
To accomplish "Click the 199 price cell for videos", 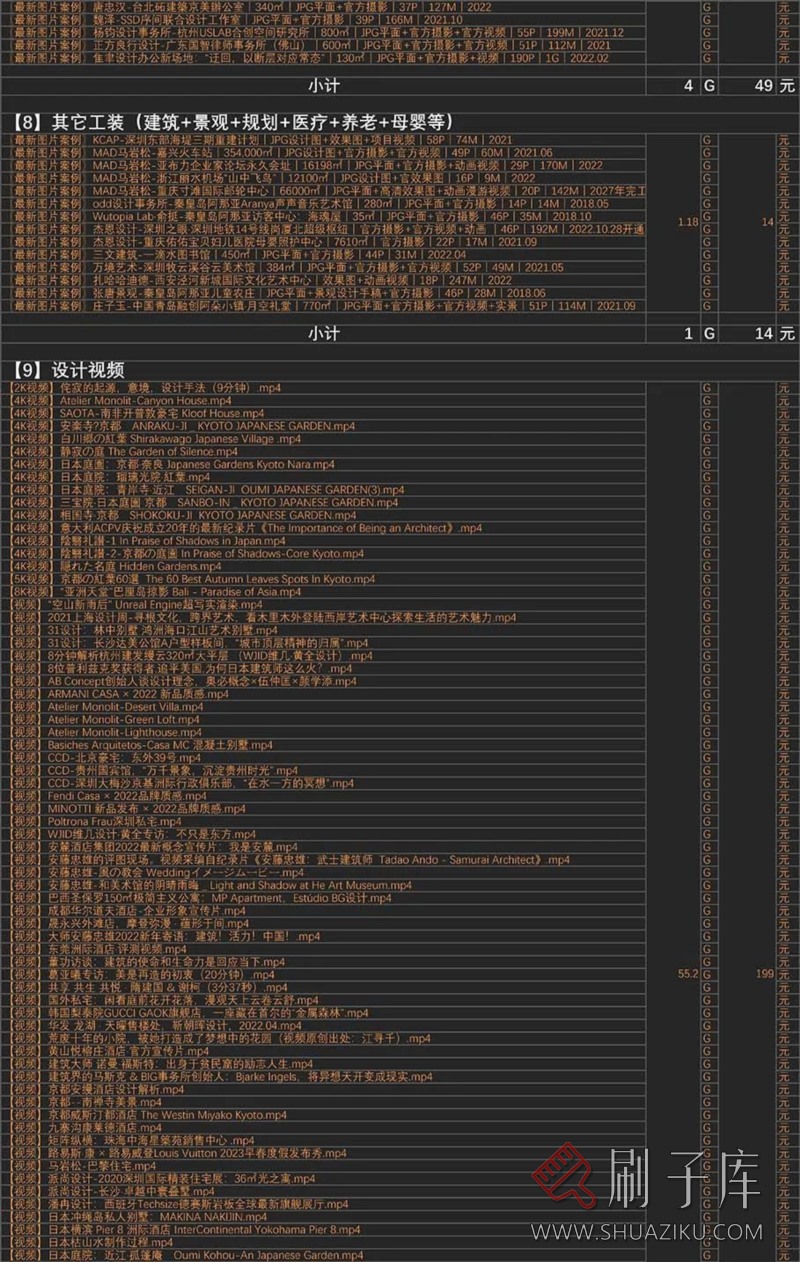I will pos(765,972).
